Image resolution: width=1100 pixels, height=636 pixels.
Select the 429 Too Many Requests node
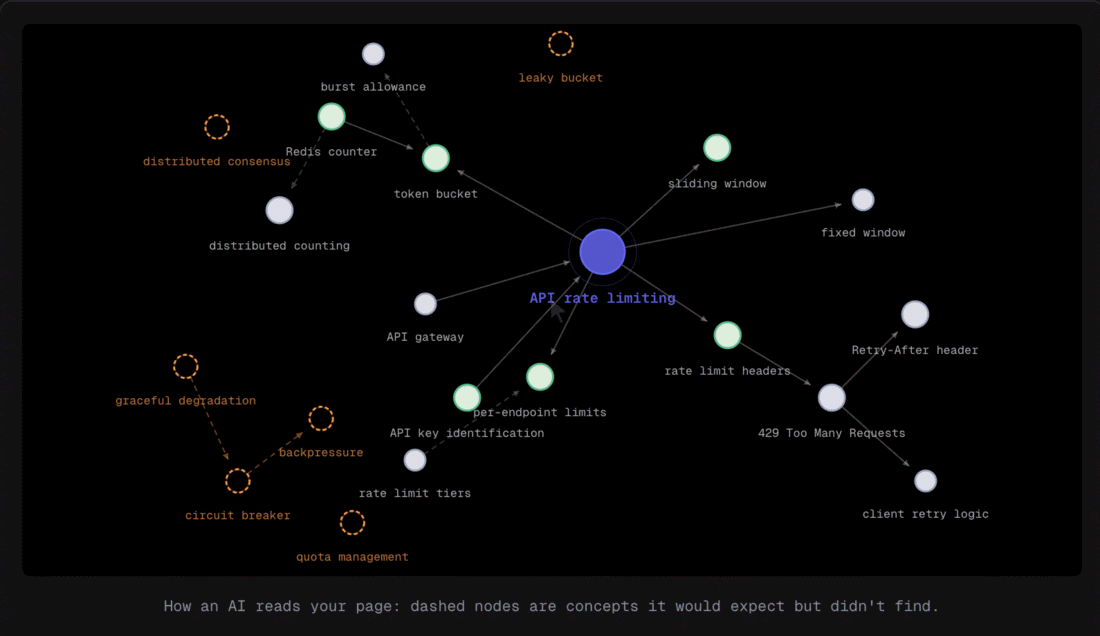click(831, 398)
